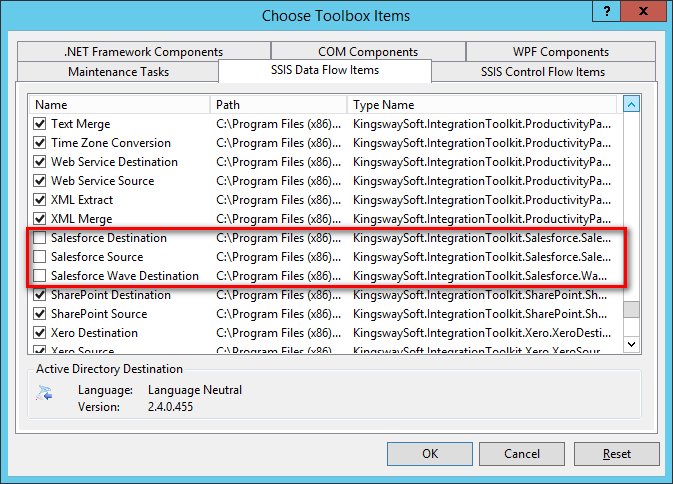The height and width of the screenshot is (484, 673).
Task: Select the Xero Destination item name
Action: (x=94, y=333)
